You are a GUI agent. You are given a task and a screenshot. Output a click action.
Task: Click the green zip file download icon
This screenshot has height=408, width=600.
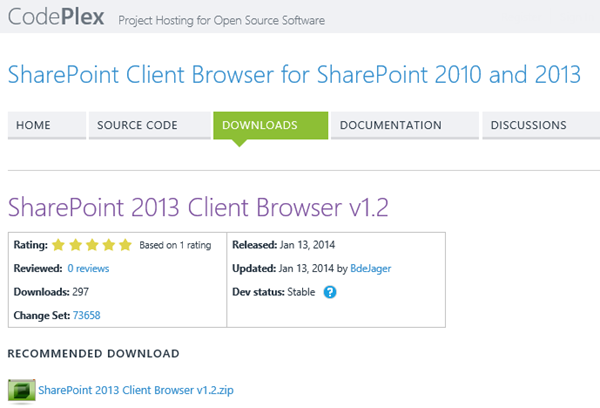pos(21,390)
